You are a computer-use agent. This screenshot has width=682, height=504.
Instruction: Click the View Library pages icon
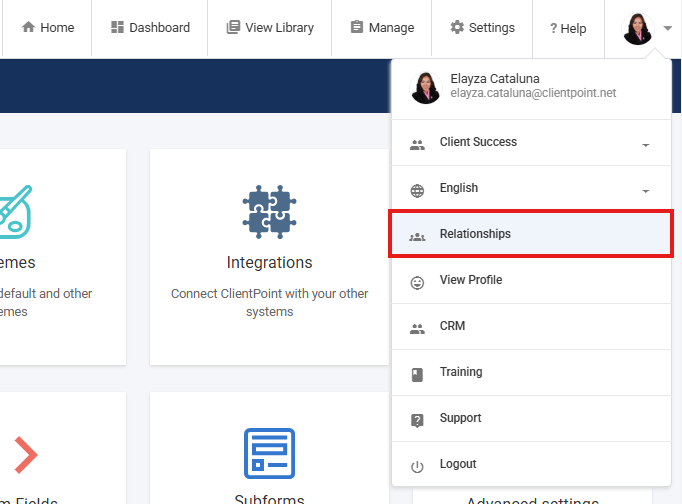click(x=233, y=27)
